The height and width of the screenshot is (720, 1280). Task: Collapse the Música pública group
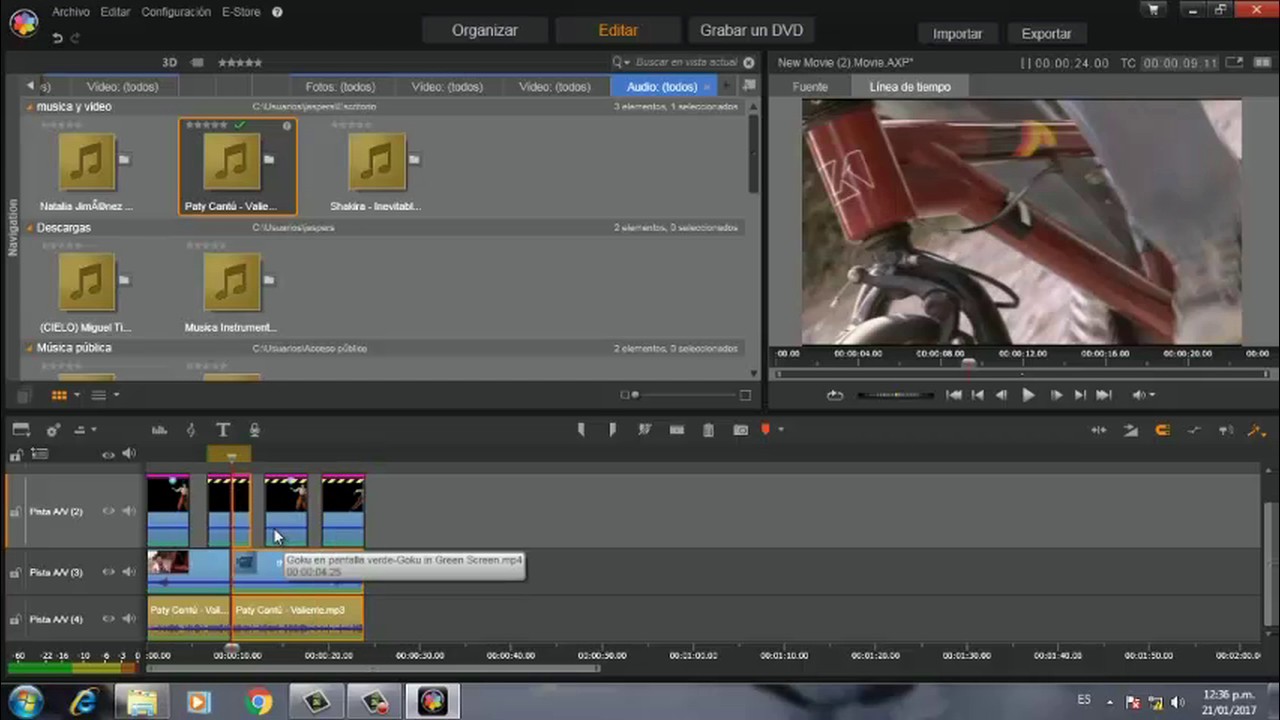(30, 348)
